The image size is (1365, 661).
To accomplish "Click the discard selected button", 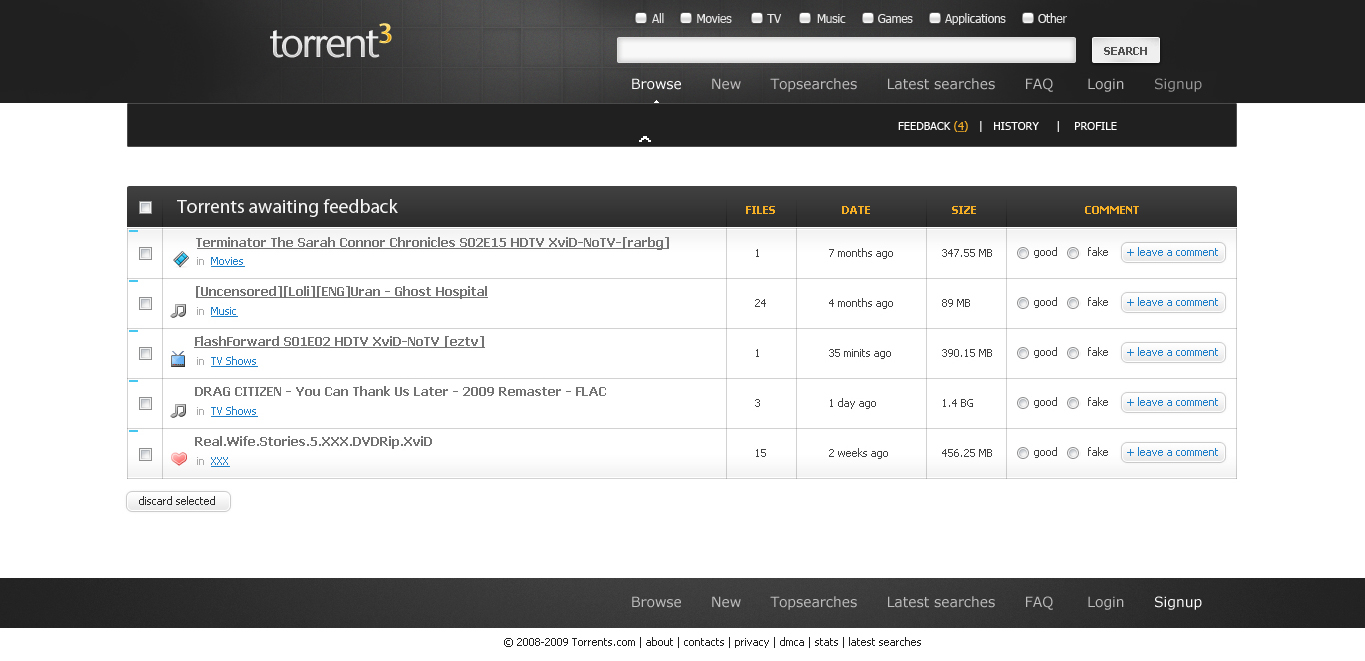I will pyautogui.click(x=178, y=501).
